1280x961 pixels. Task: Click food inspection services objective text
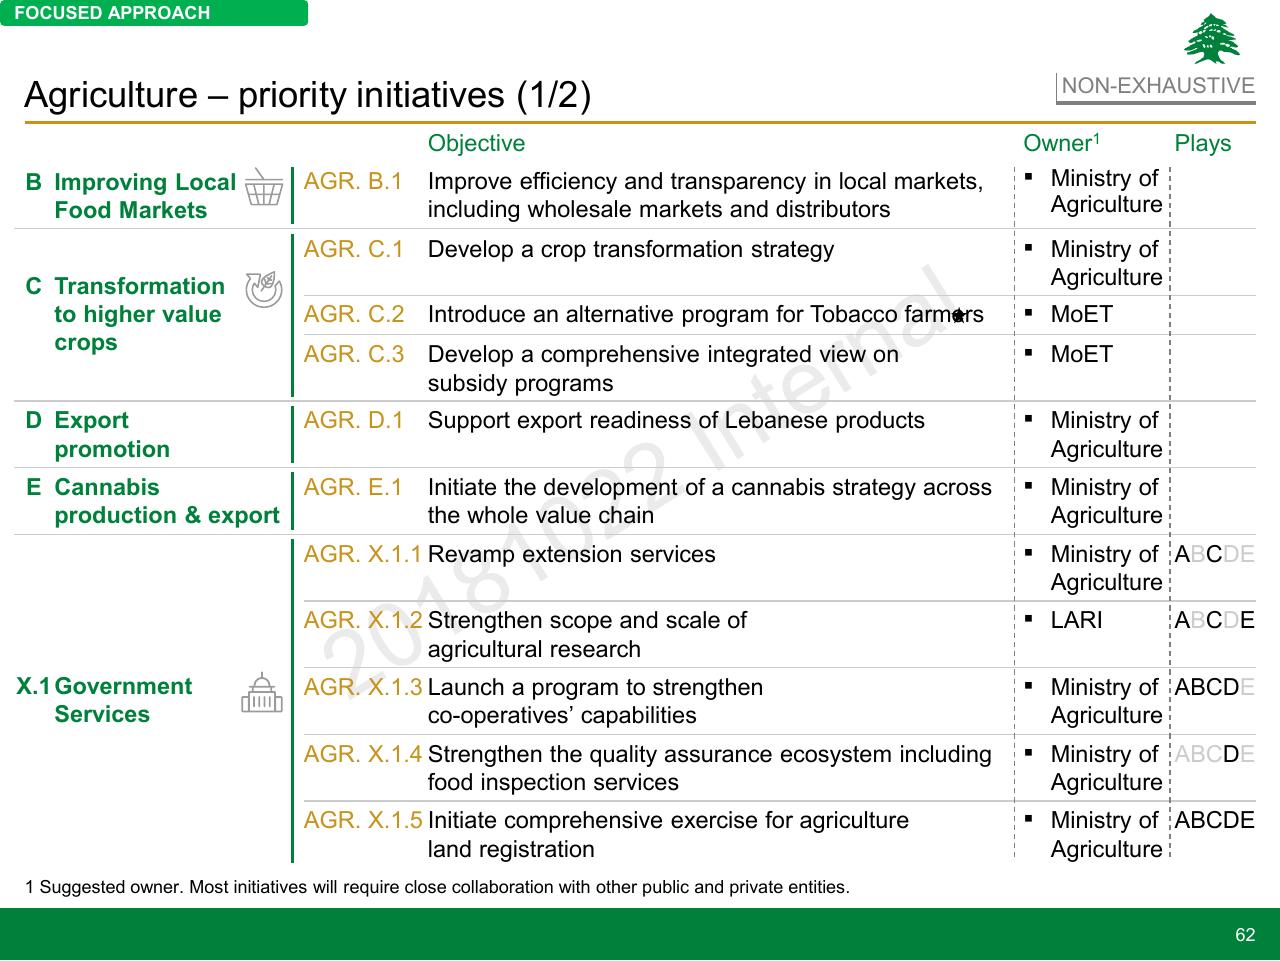(710, 768)
